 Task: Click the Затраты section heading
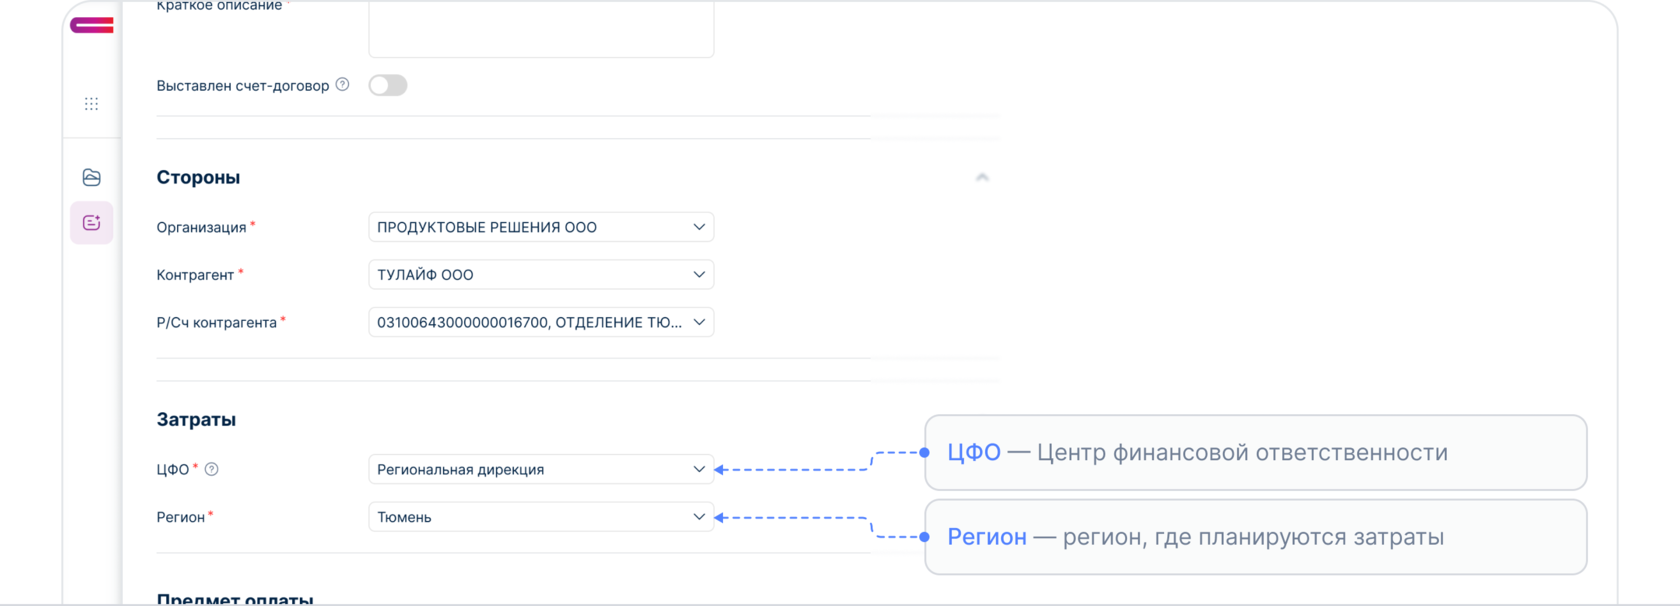(196, 420)
